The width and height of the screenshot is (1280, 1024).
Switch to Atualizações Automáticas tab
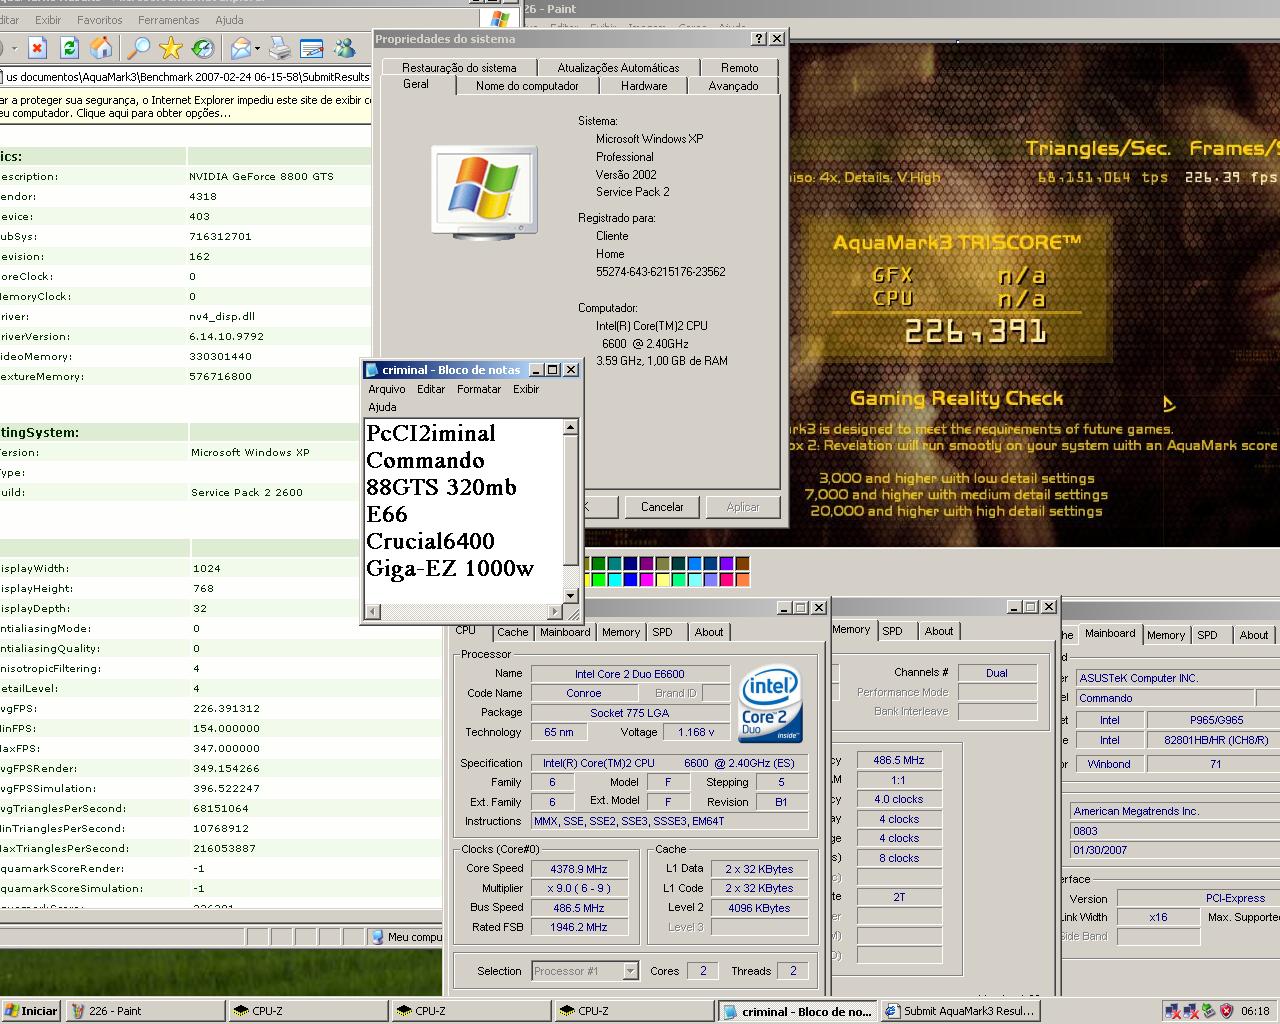[618, 67]
